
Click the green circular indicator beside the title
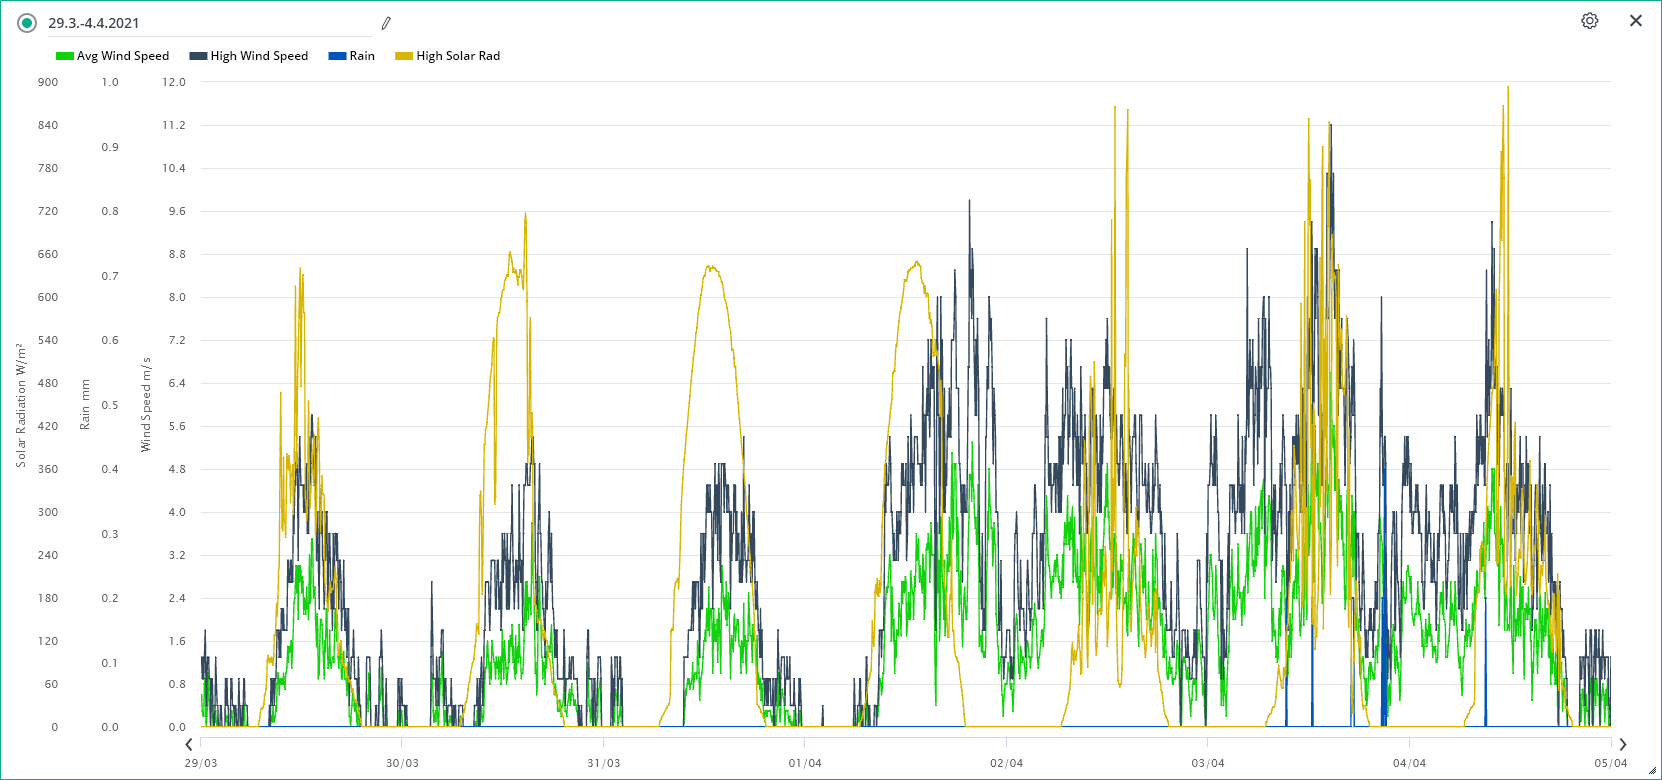pyautogui.click(x=27, y=23)
